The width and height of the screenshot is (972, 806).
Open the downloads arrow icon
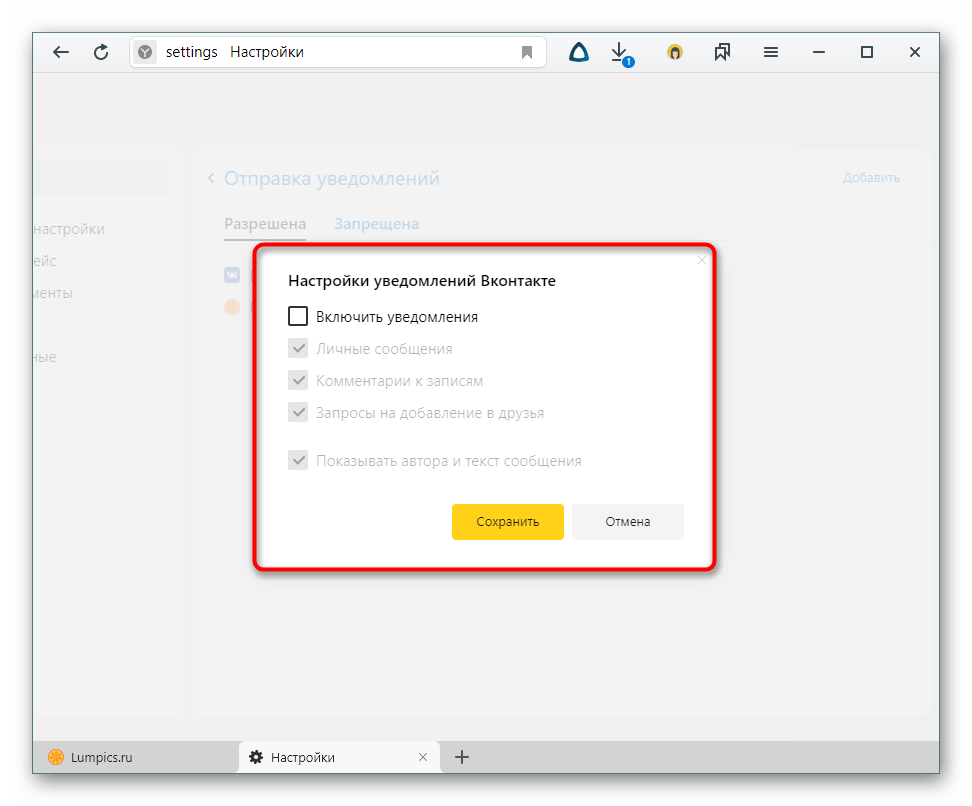click(620, 52)
